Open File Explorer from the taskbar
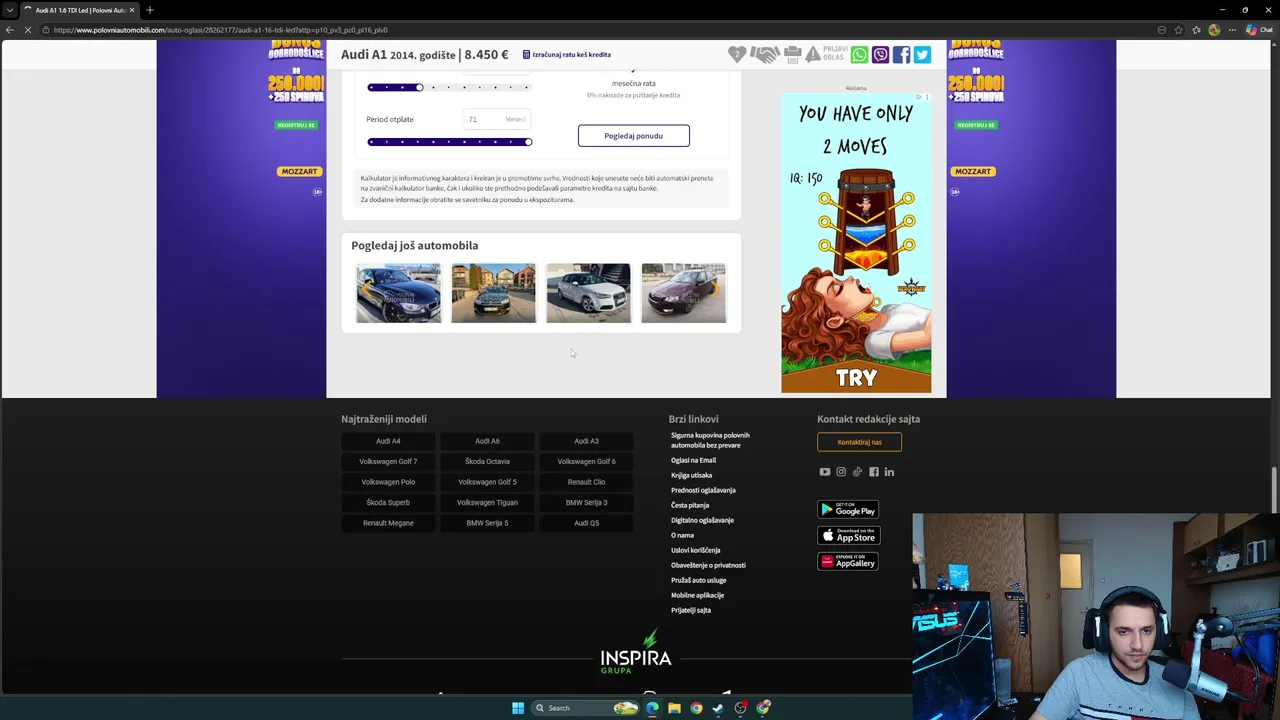The width and height of the screenshot is (1280, 720). [674, 708]
